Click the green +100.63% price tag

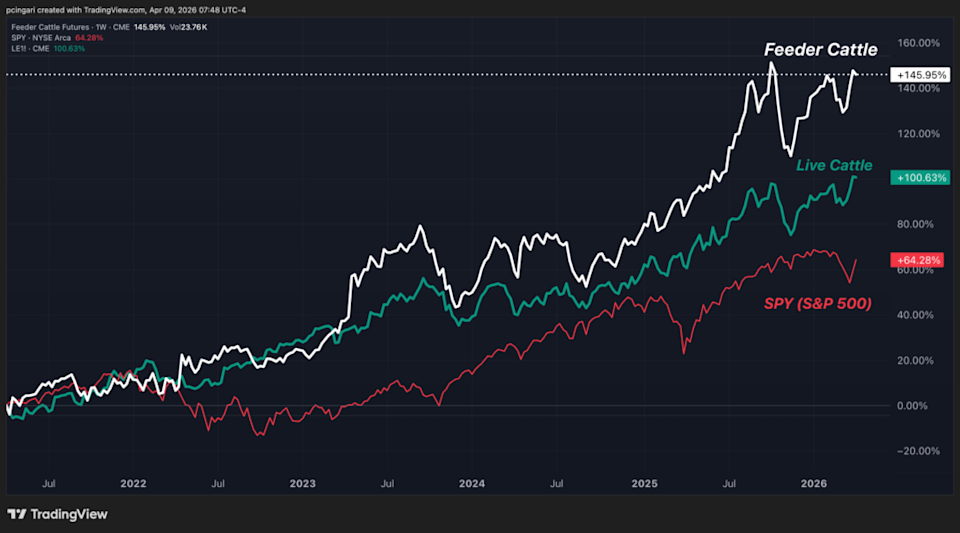click(918, 177)
